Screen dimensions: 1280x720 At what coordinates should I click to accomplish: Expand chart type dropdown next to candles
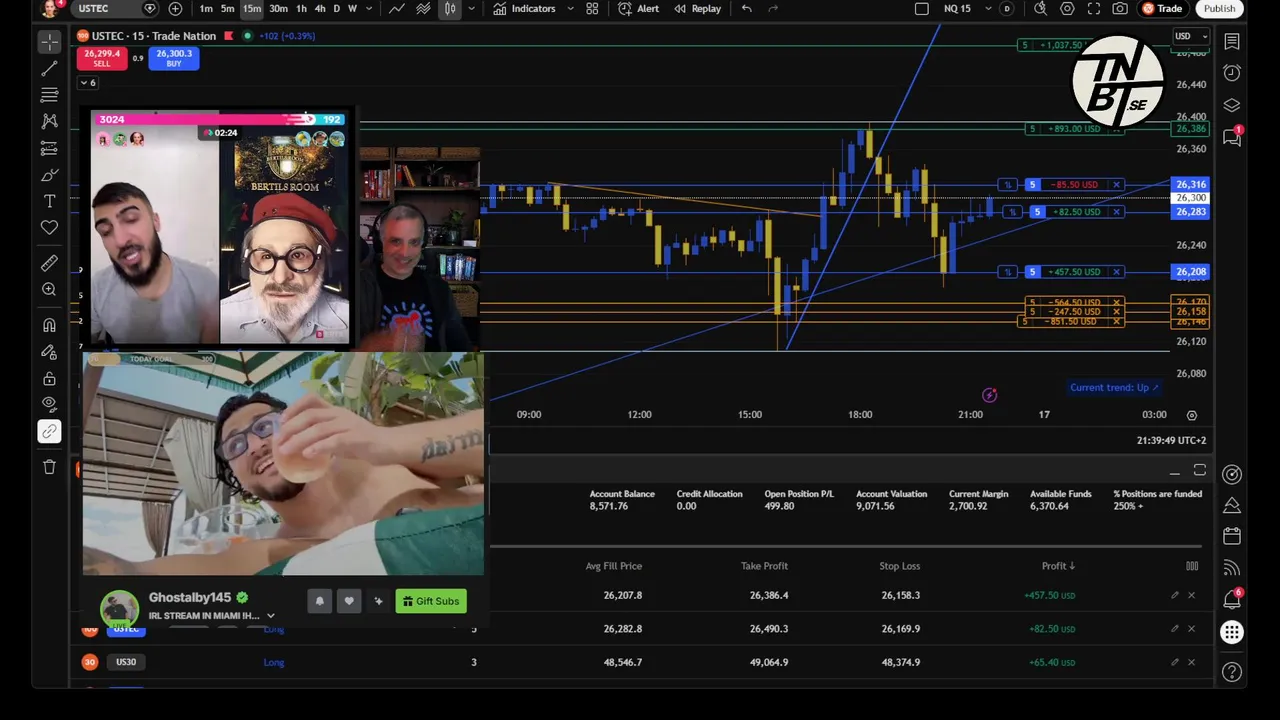(471, 9)
